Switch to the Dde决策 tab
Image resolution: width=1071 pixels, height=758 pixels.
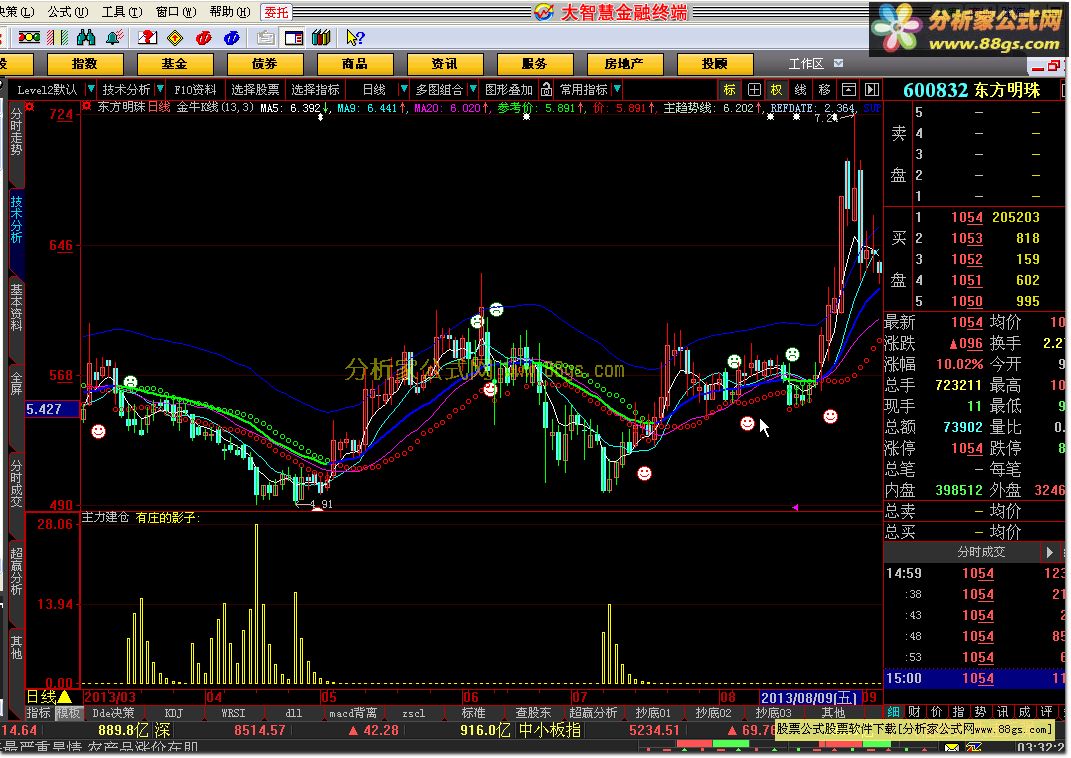tap(113, 713)
